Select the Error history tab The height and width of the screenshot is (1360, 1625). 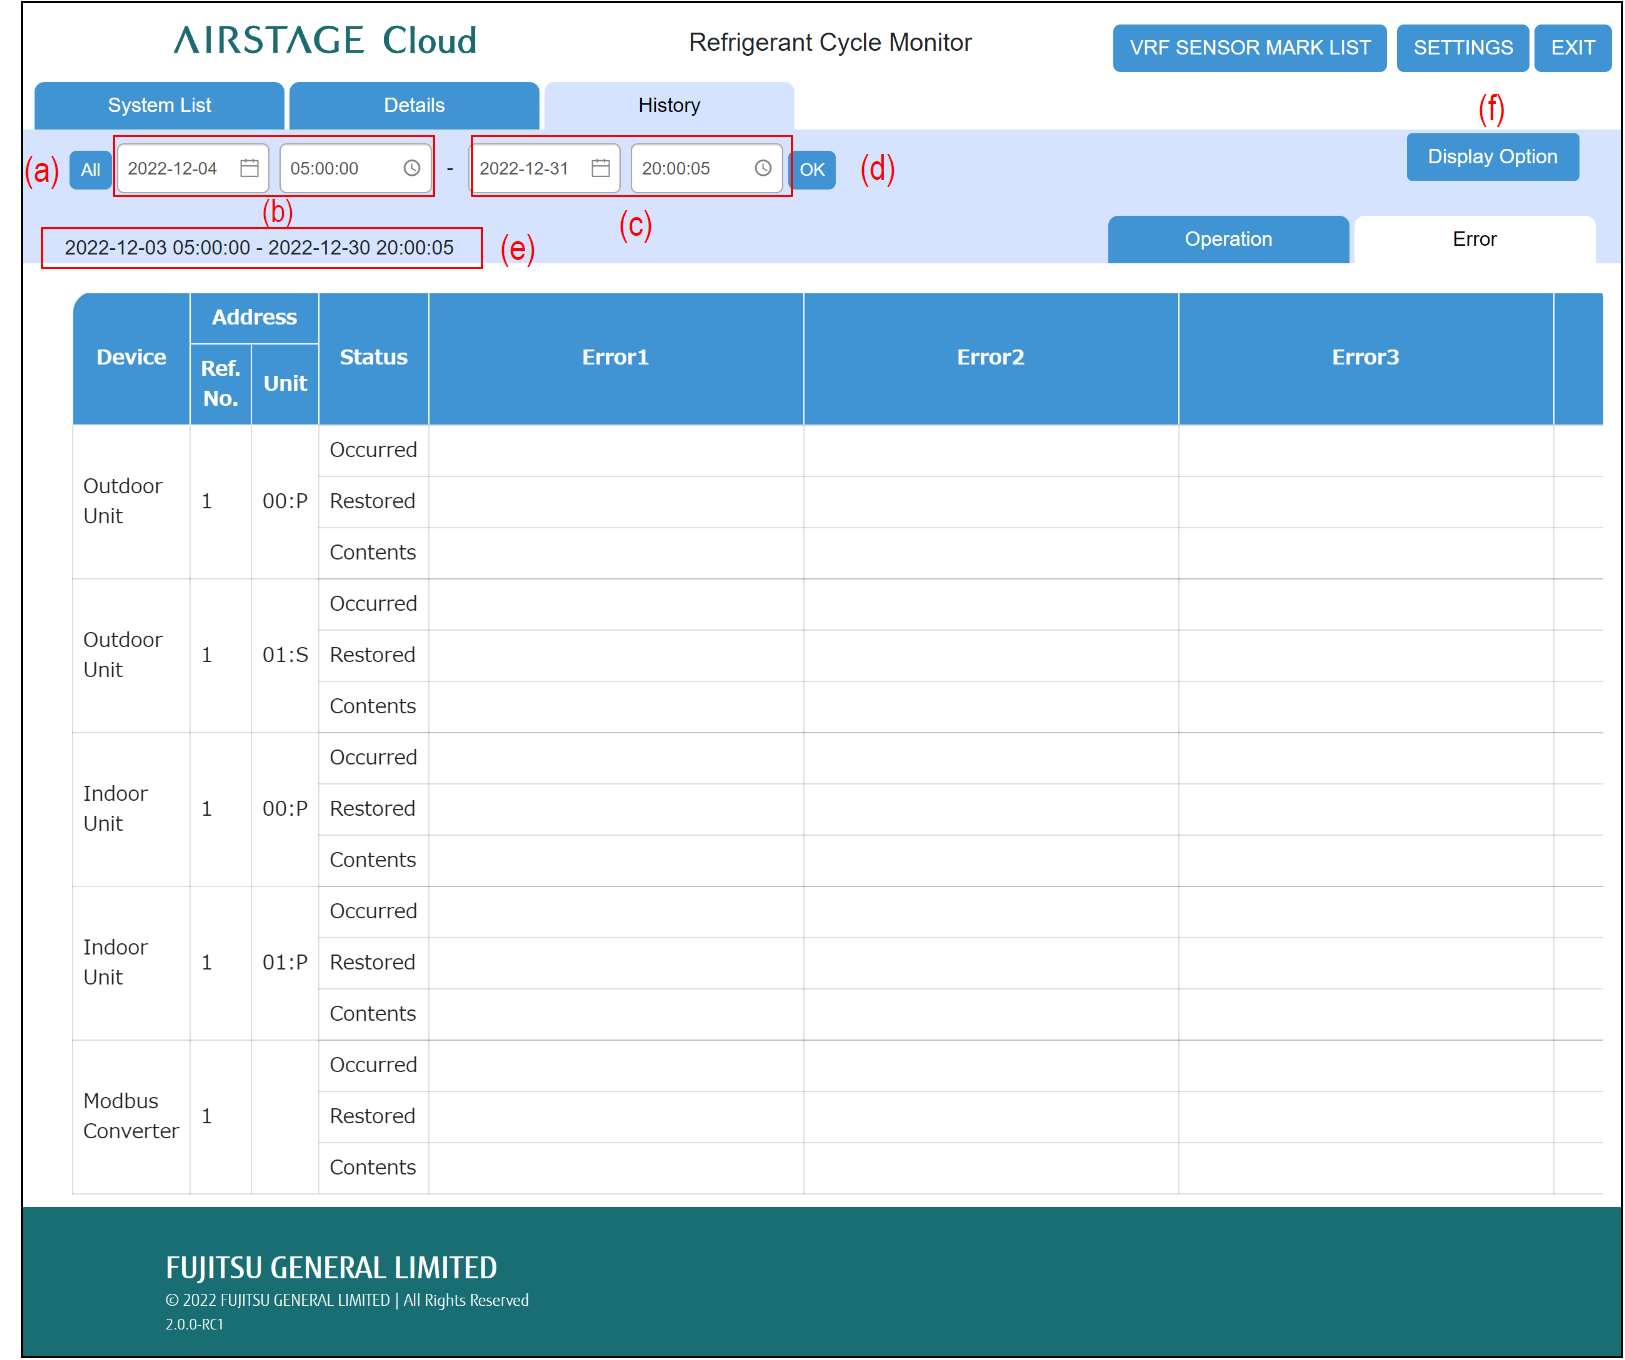(x=1474, y=240)
